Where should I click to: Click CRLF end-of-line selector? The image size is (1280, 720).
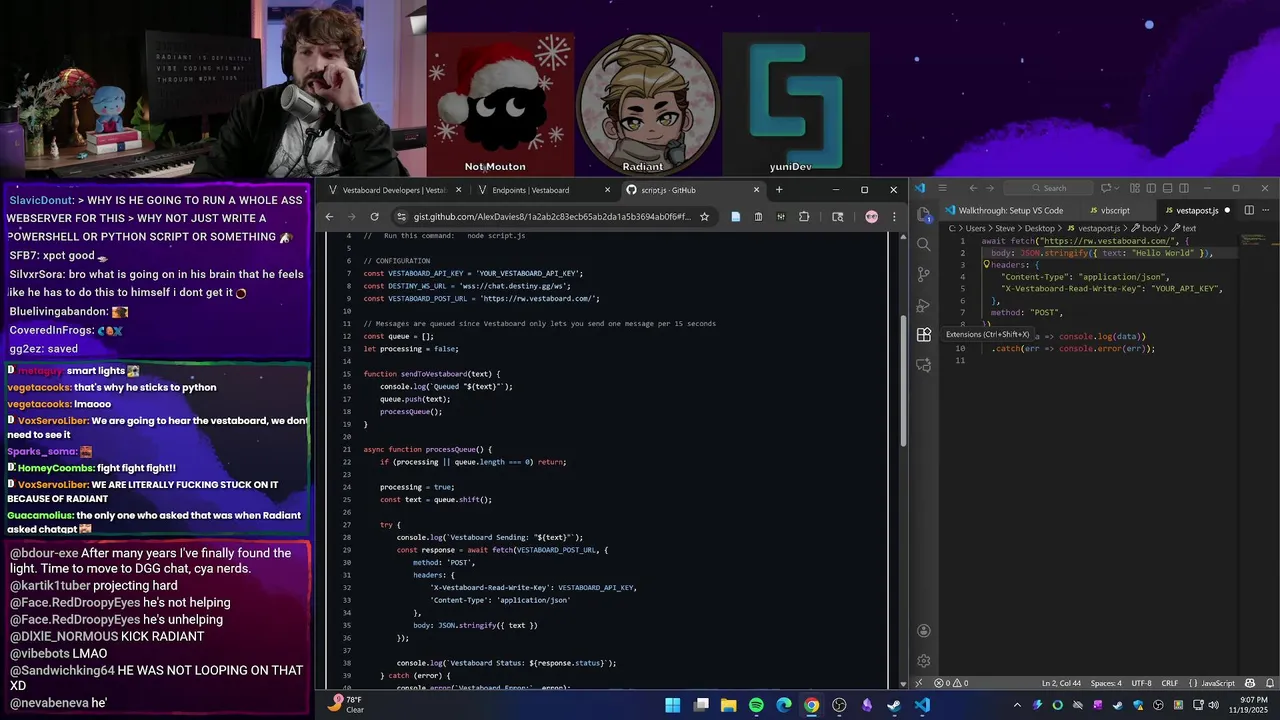pyautogui.click(x=1170, y=683)
